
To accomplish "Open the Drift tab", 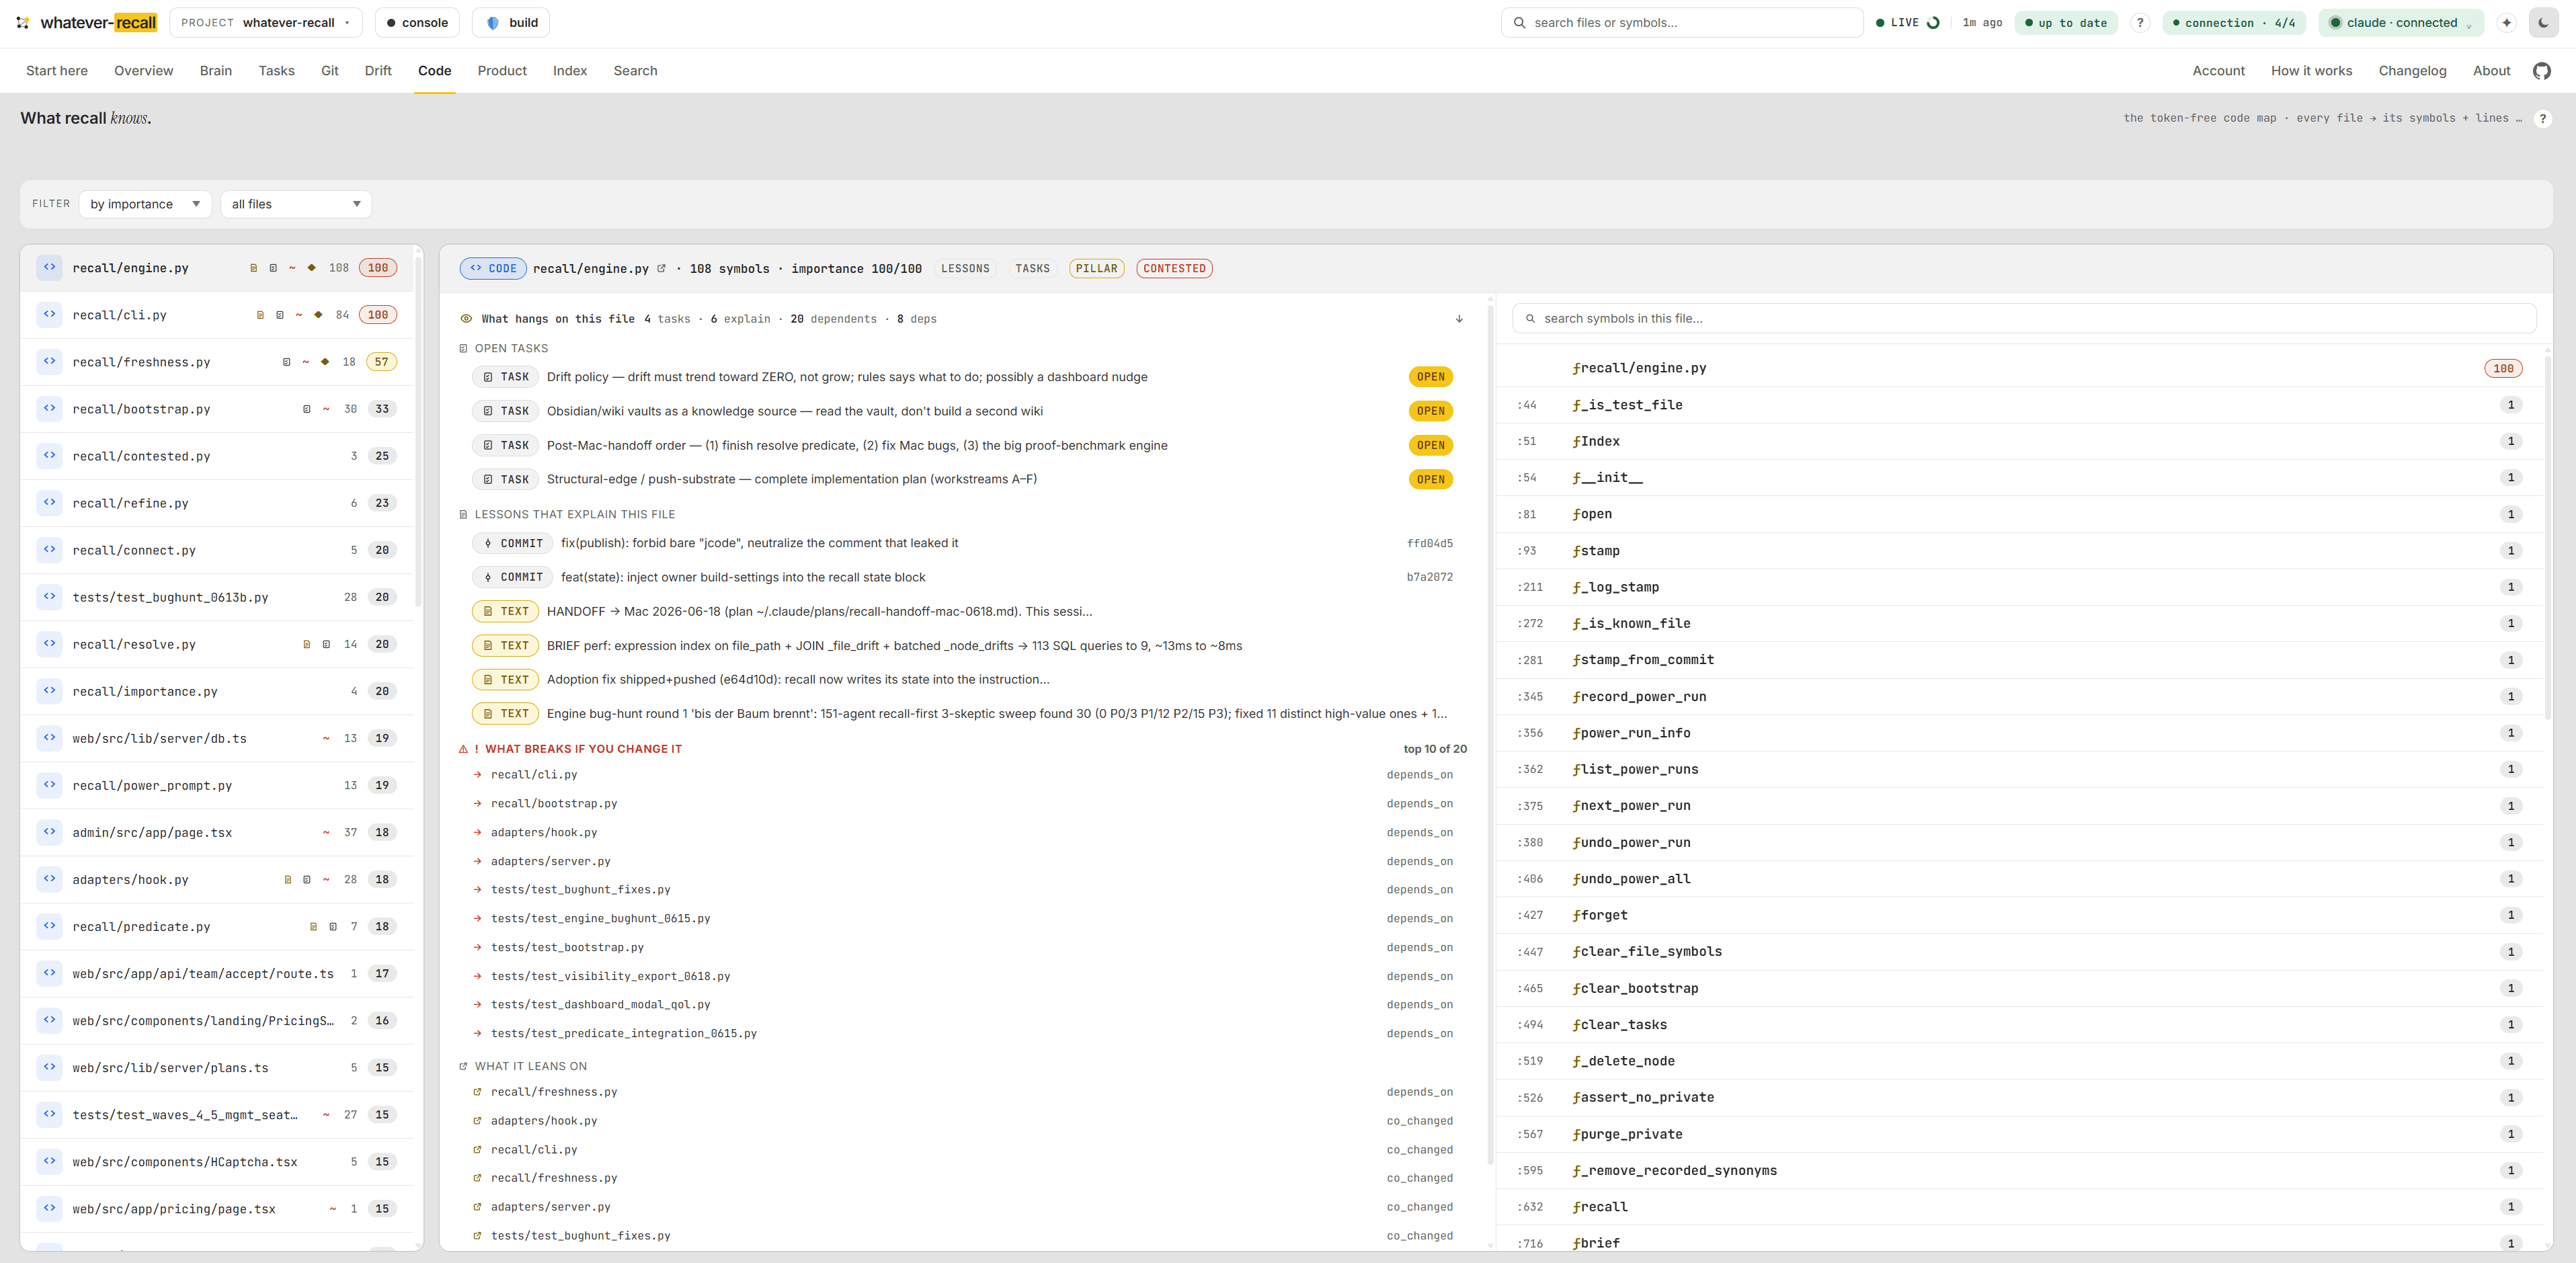I will point(378,71).
